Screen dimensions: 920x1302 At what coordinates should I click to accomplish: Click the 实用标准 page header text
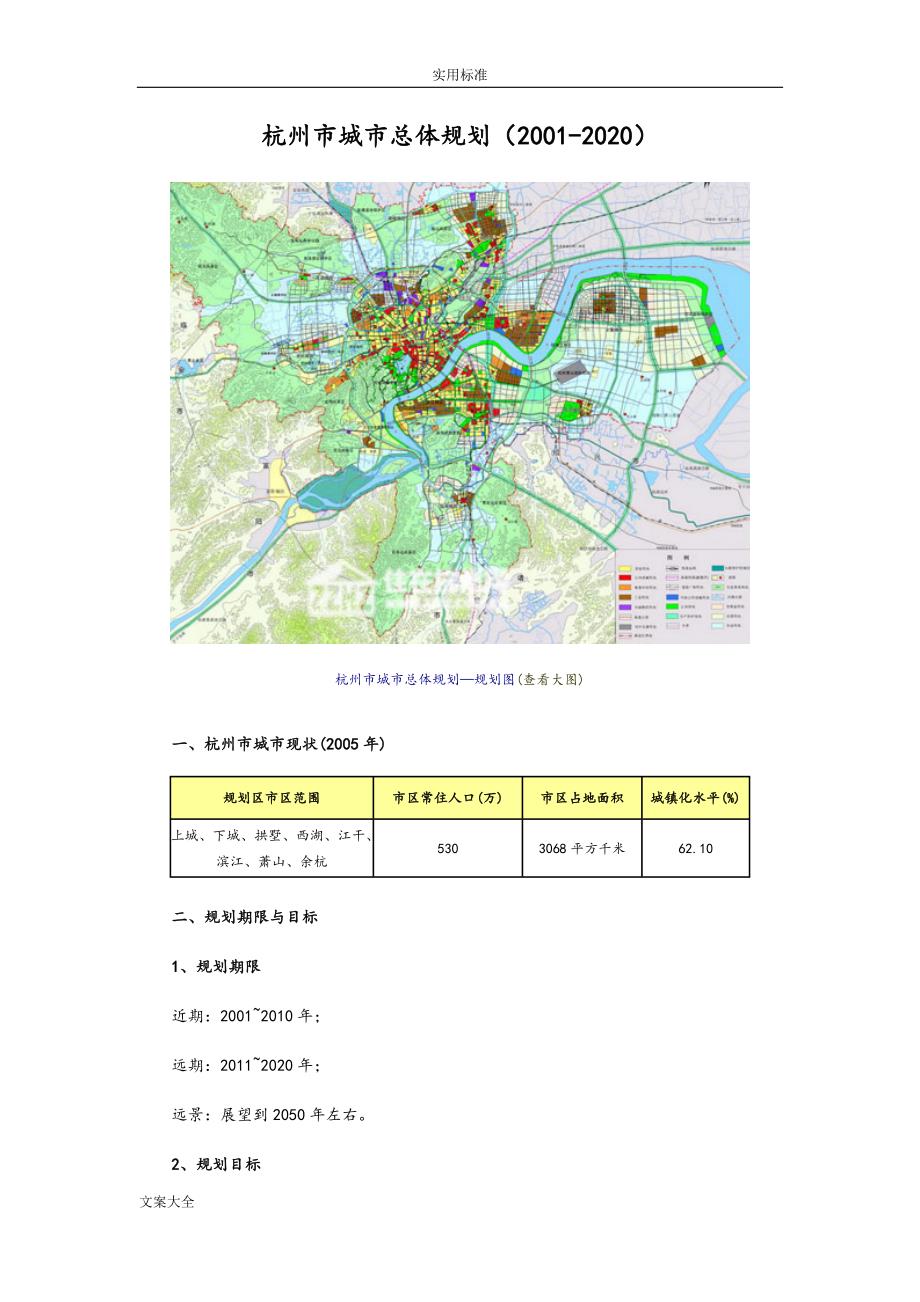(459, 75)
